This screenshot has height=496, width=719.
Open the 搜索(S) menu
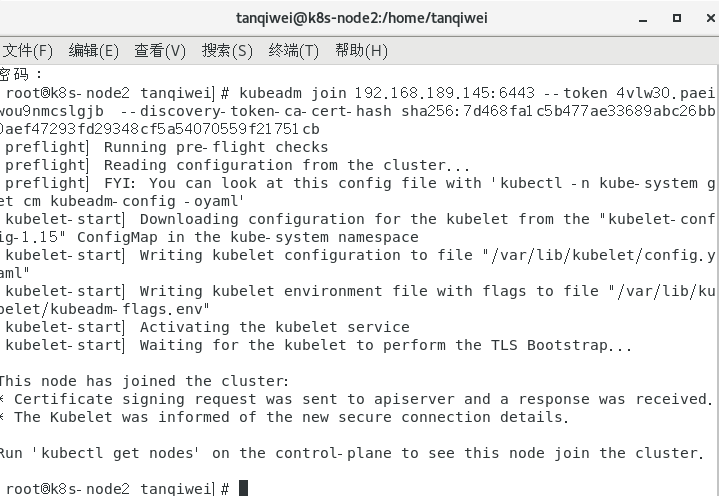pos(227,50)
